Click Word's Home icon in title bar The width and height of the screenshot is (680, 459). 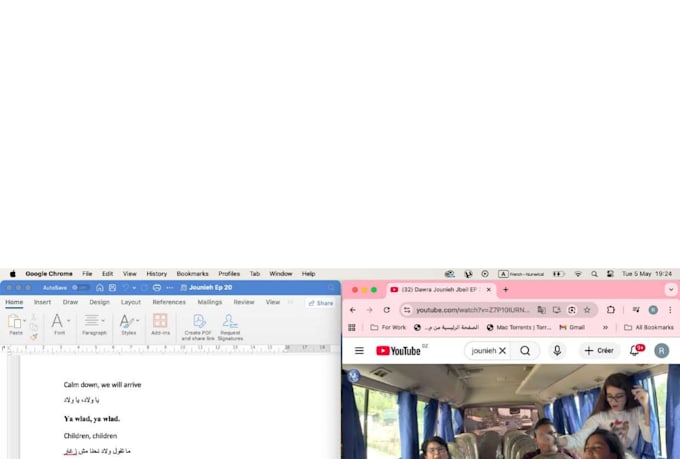coord(100,287)
